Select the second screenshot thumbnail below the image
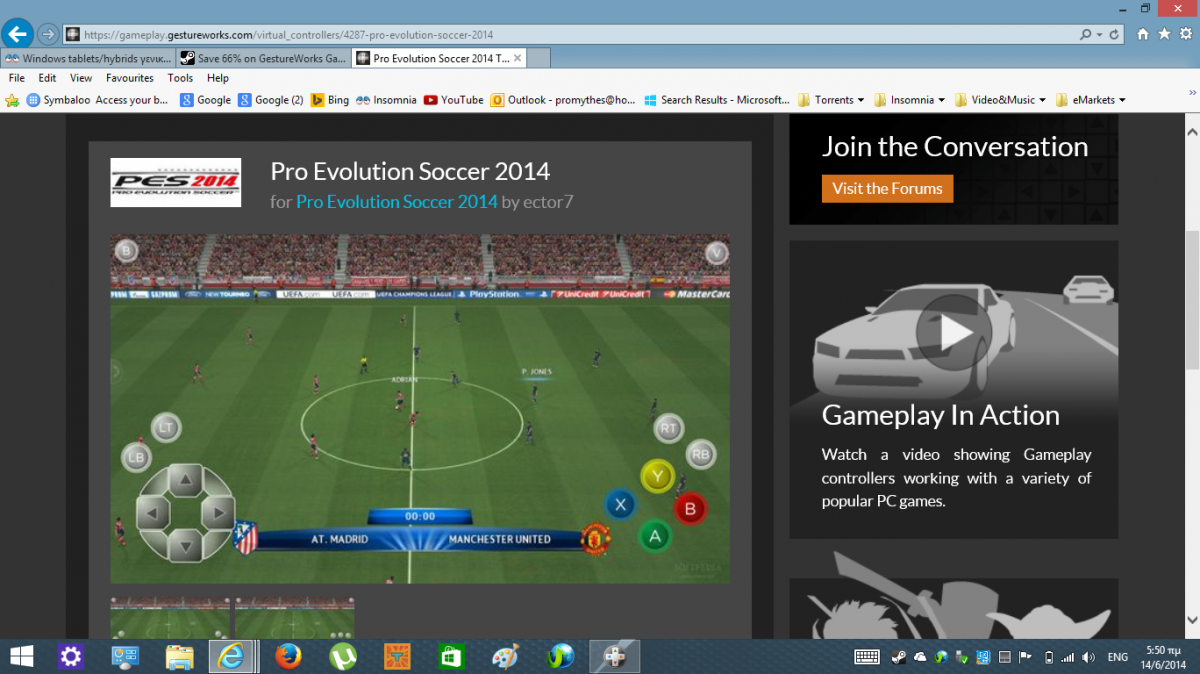 (x=294, y=618)
